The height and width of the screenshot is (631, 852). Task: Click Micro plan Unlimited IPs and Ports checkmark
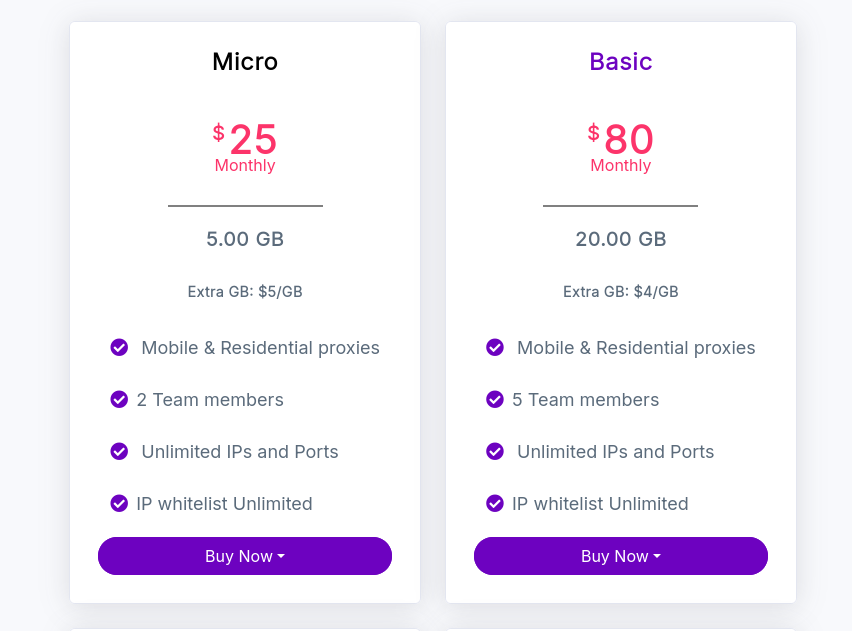(x=119, y=451)
